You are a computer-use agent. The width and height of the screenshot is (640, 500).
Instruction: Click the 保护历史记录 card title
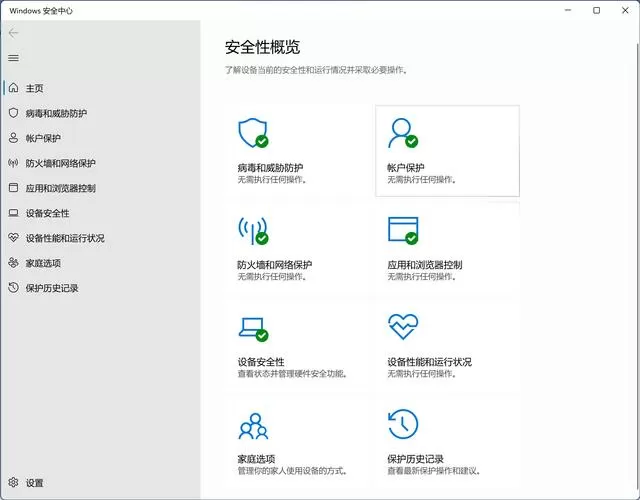tap(416, 459)
